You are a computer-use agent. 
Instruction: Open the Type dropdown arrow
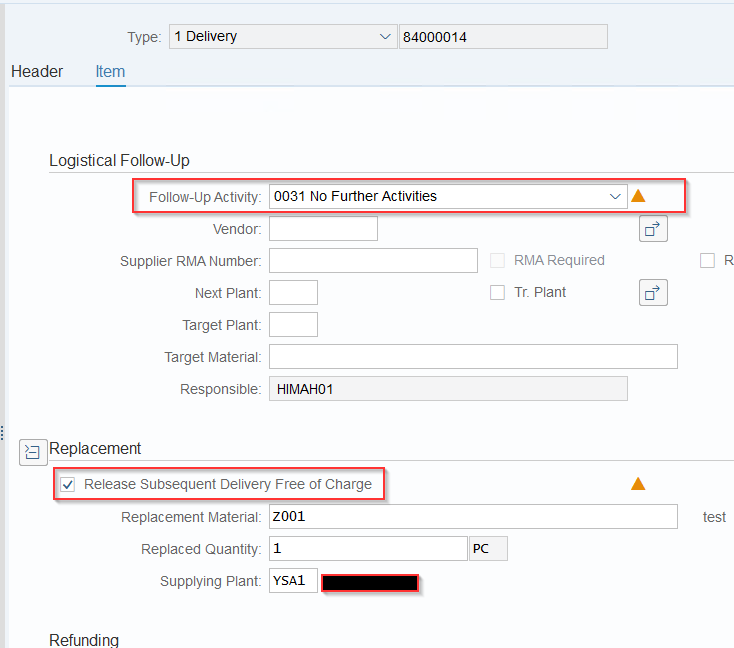tap(385, 37)
